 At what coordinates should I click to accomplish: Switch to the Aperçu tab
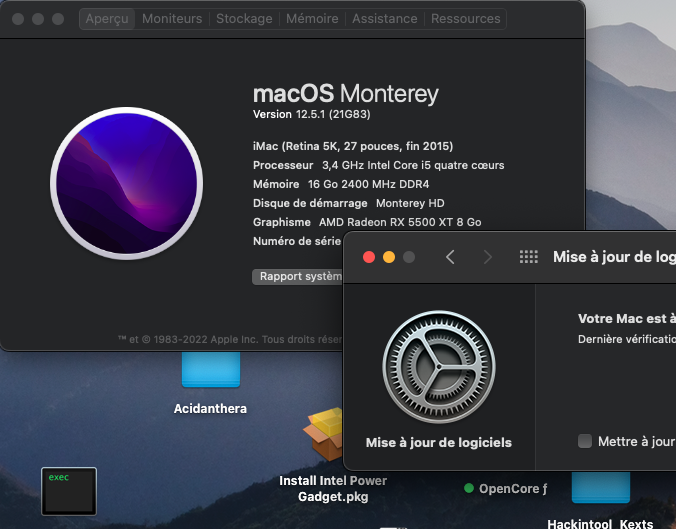point(107,19)
